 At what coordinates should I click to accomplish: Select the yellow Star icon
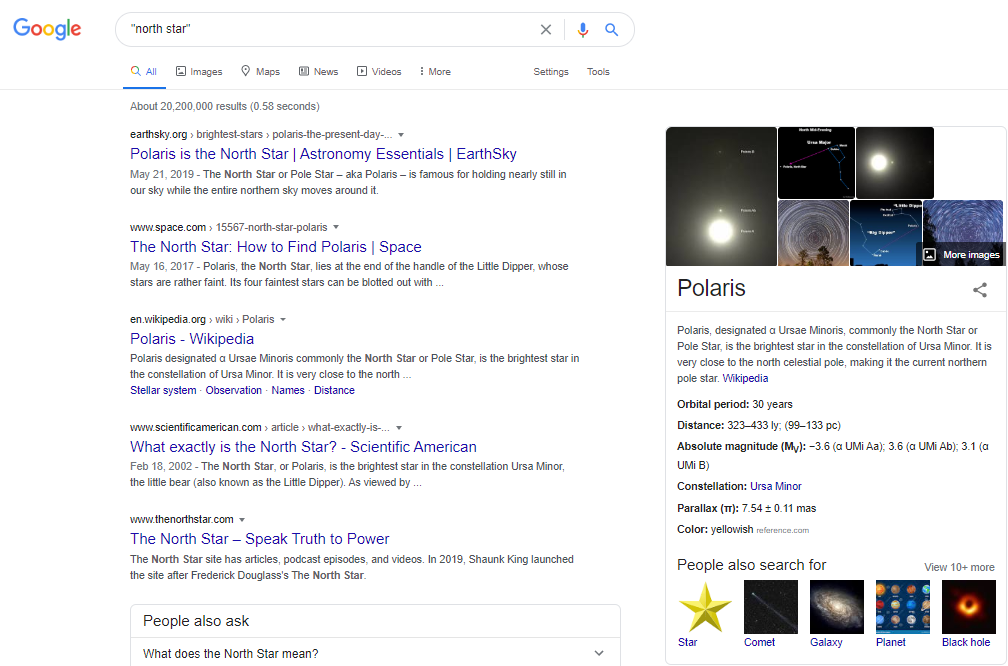[x=705, y=607]
